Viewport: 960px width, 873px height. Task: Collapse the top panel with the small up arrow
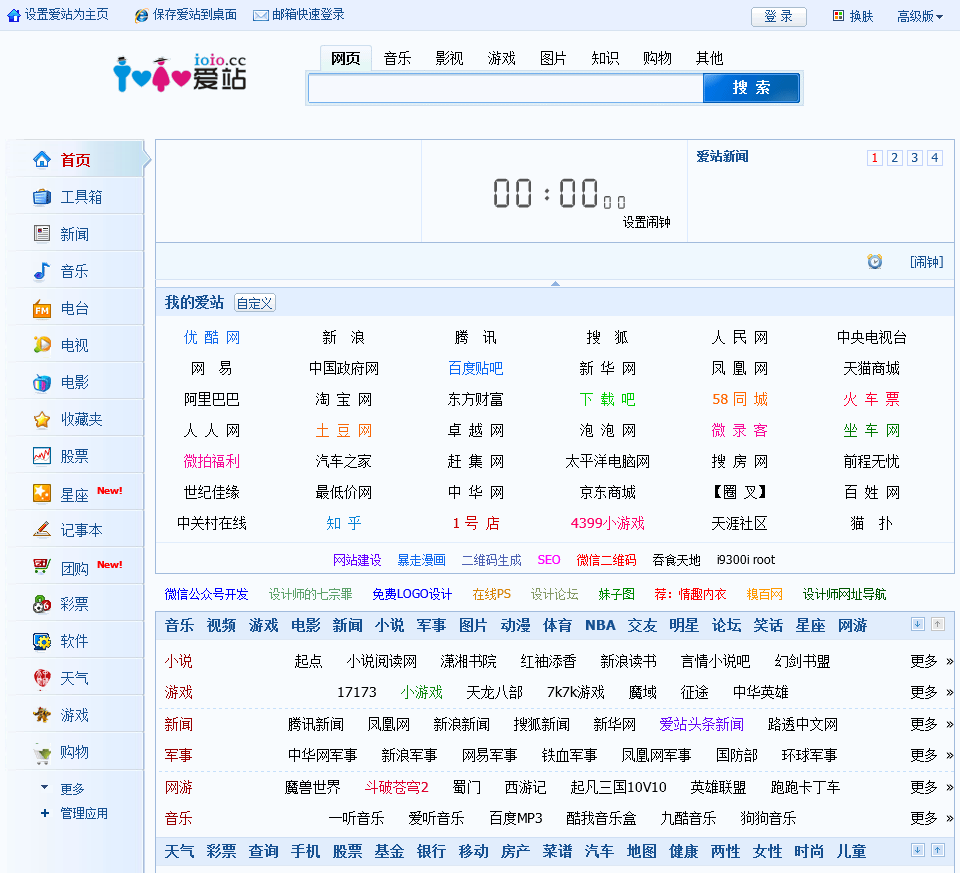[555, 284]
